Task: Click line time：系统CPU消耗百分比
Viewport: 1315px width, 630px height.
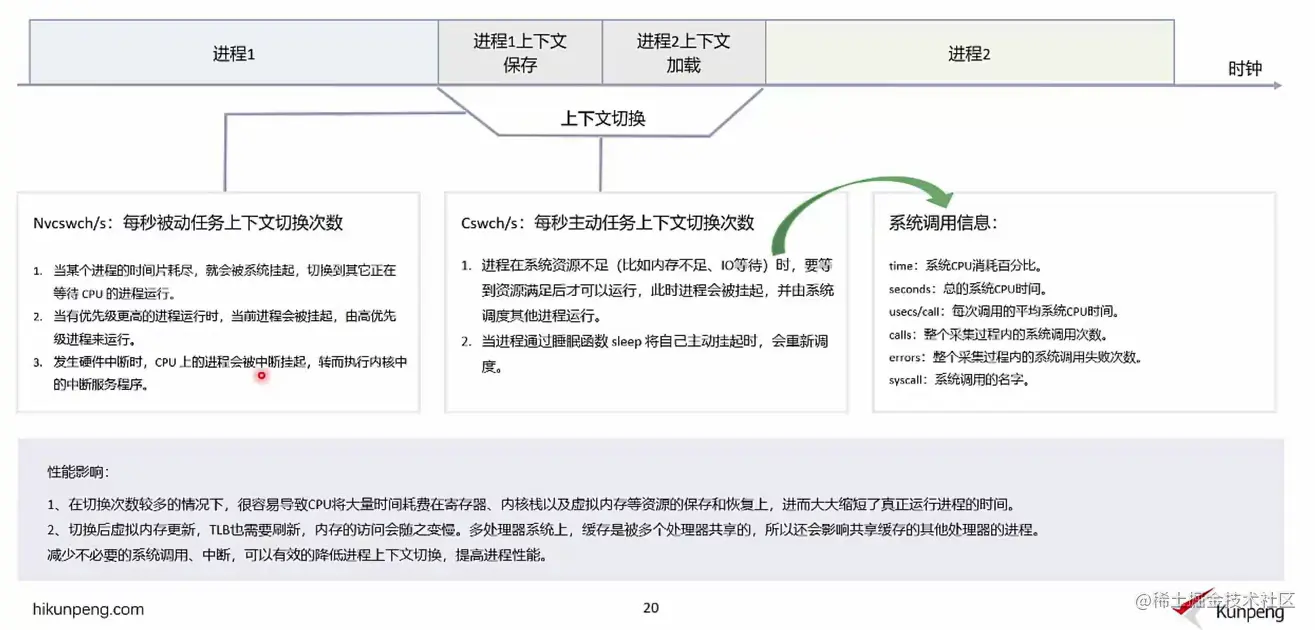Action: point(965,266)
